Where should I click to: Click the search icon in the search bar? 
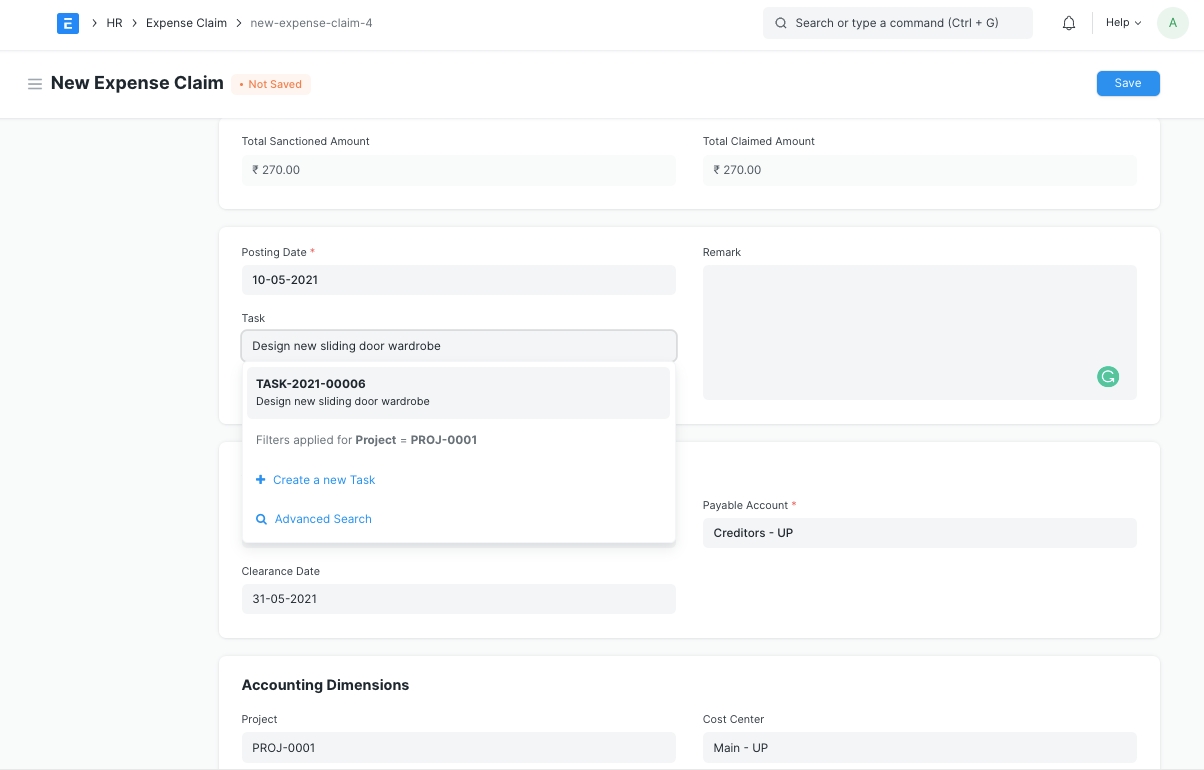[781, 23]
